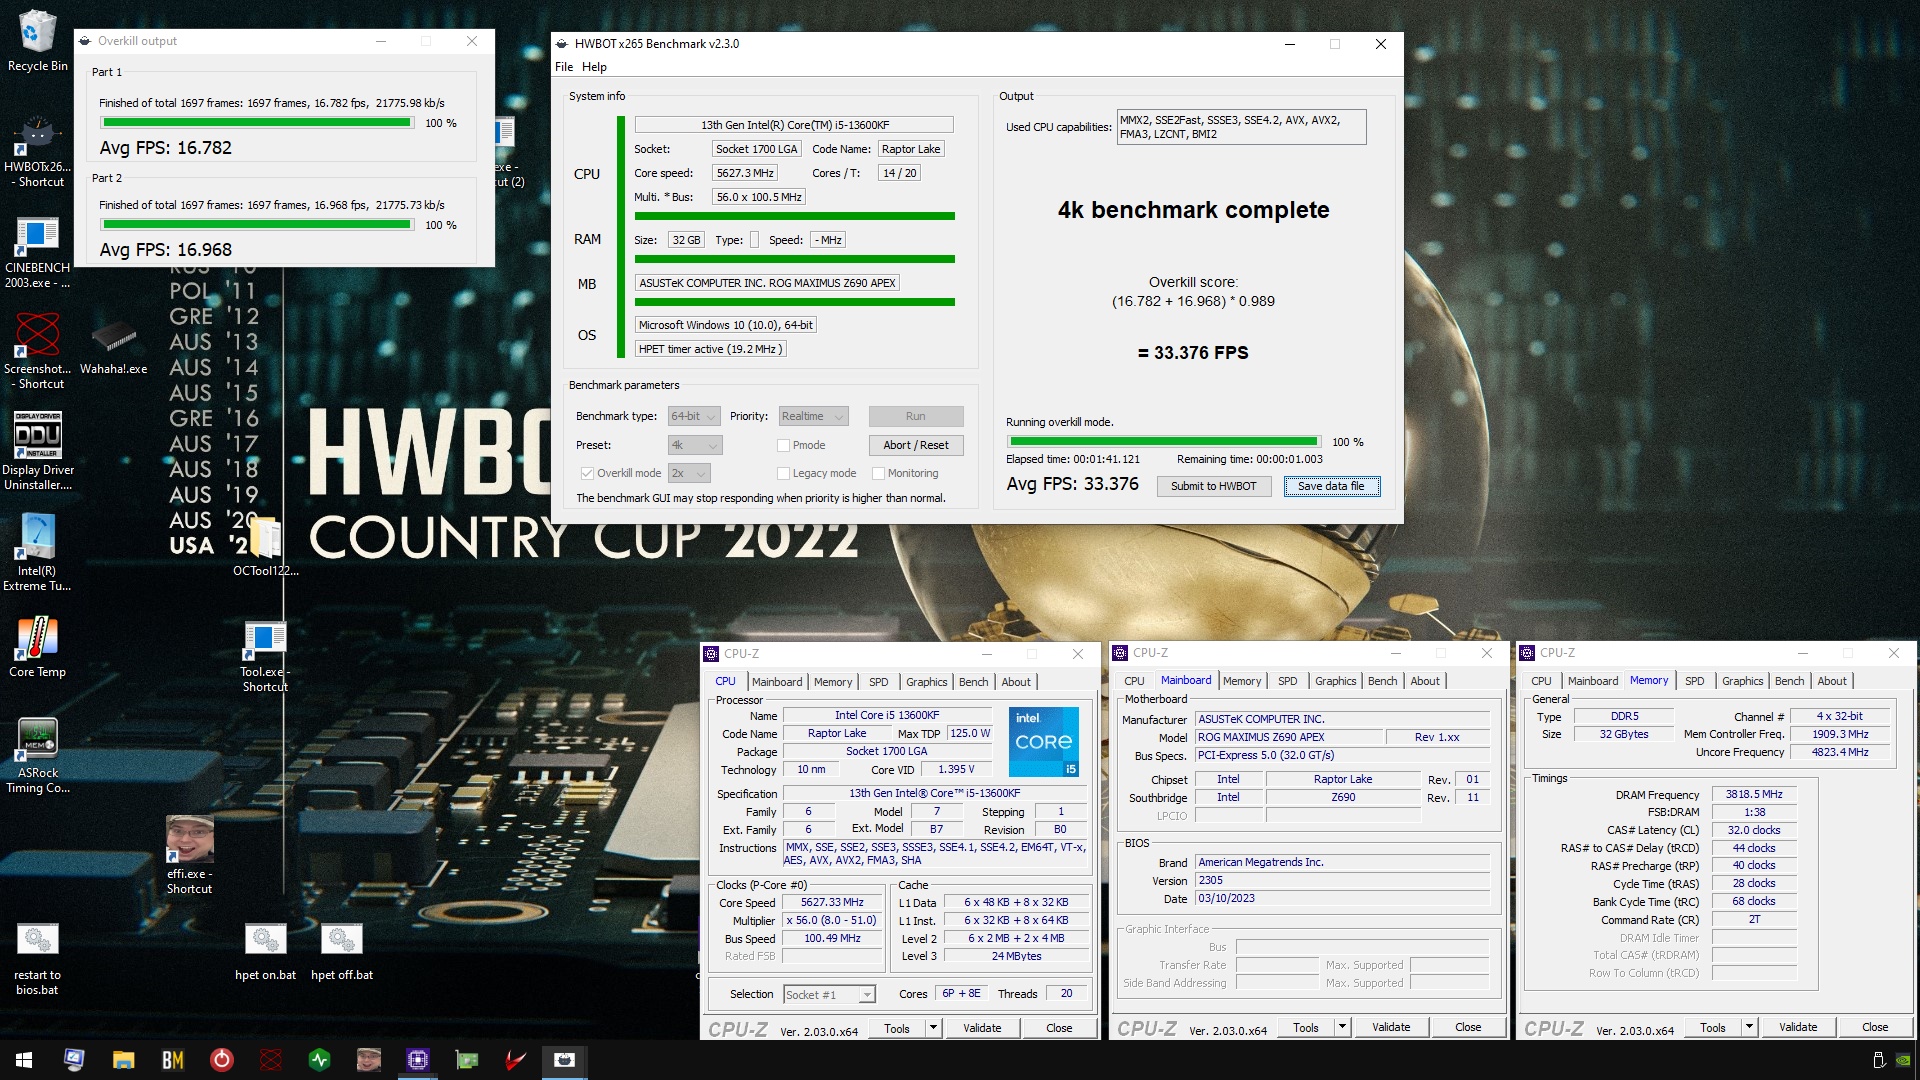Viewport: 1920px width, 1080px height.
Task: Open the Preset 4k dropdown
Action: coord(694,445)
